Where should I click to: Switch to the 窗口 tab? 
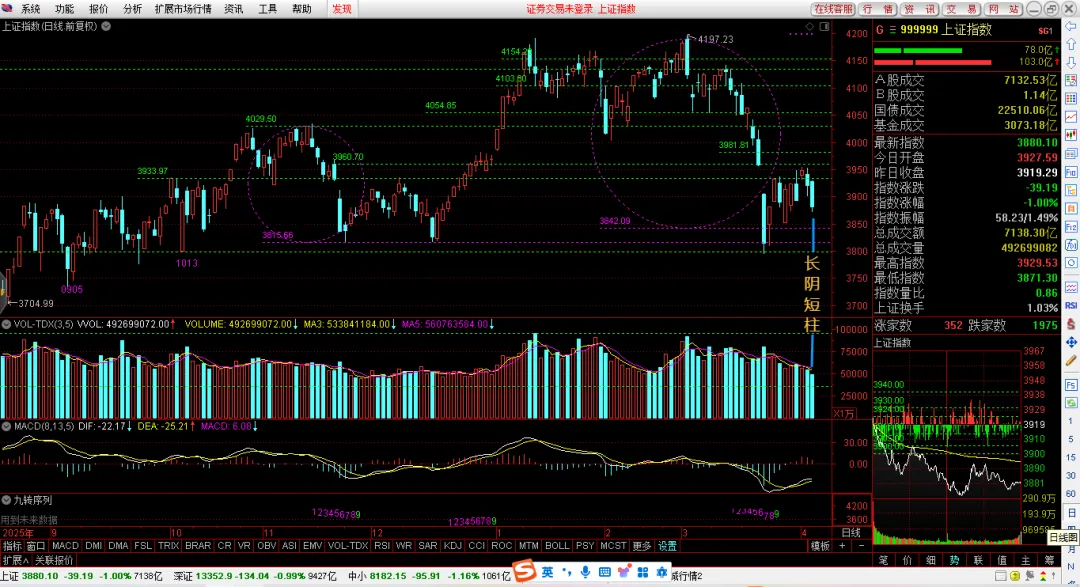[36, 546]
